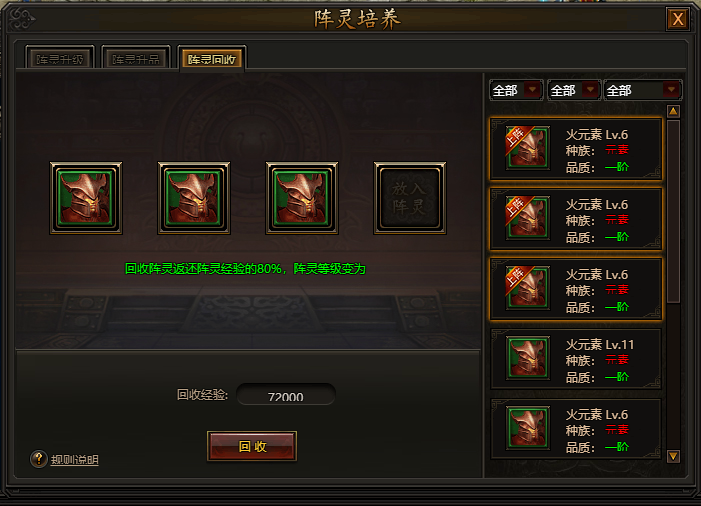Viewport: 701px width, 506px height.
Task: Select the last 火元素 Lv.6 entry
Action: (576, 429)
